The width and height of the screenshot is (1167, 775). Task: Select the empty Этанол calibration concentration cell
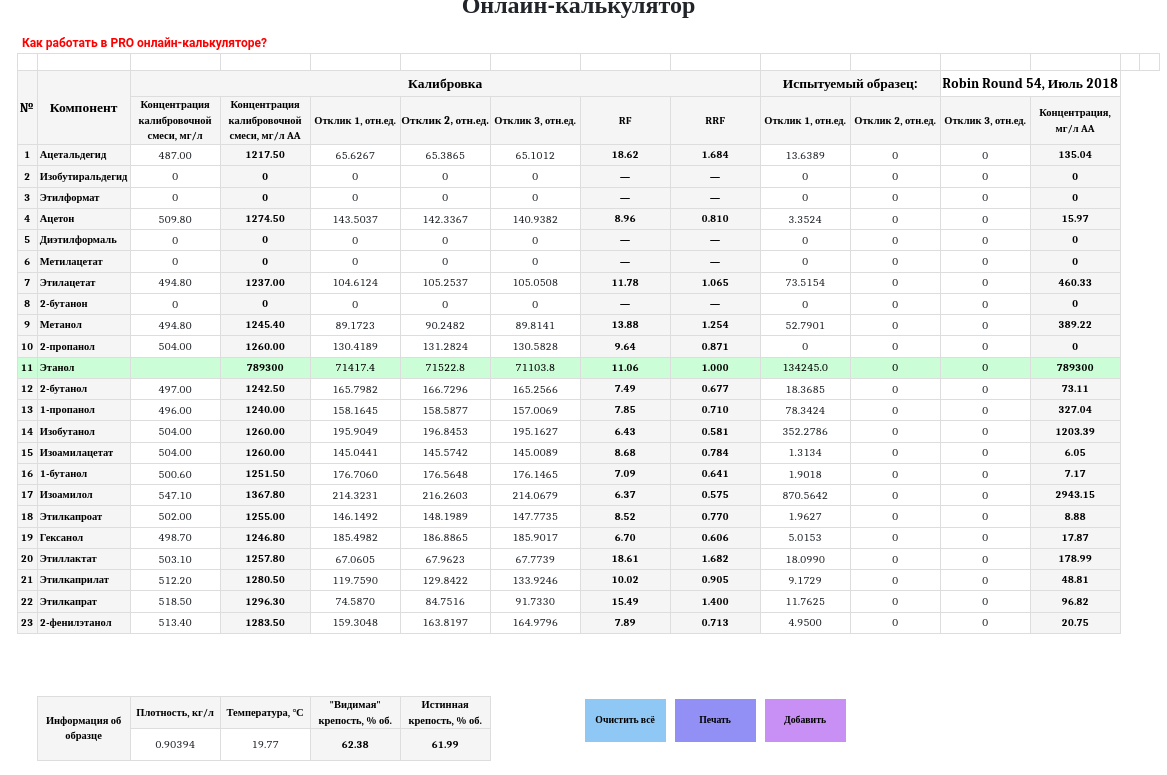point(175,368)
